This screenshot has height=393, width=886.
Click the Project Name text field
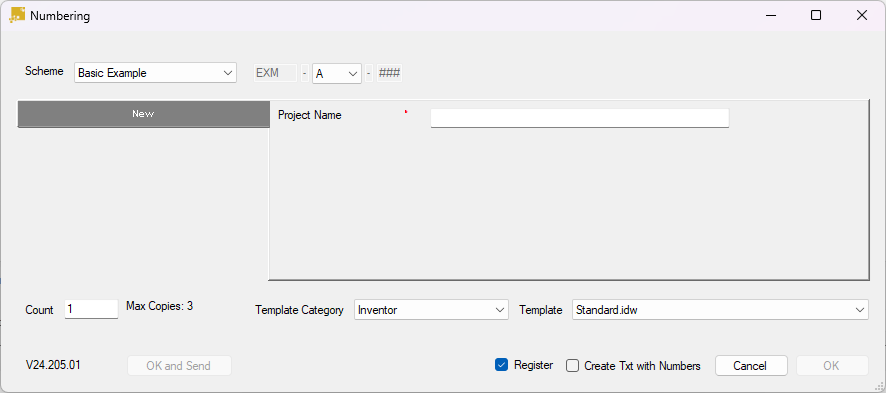(x=580, y=118)
